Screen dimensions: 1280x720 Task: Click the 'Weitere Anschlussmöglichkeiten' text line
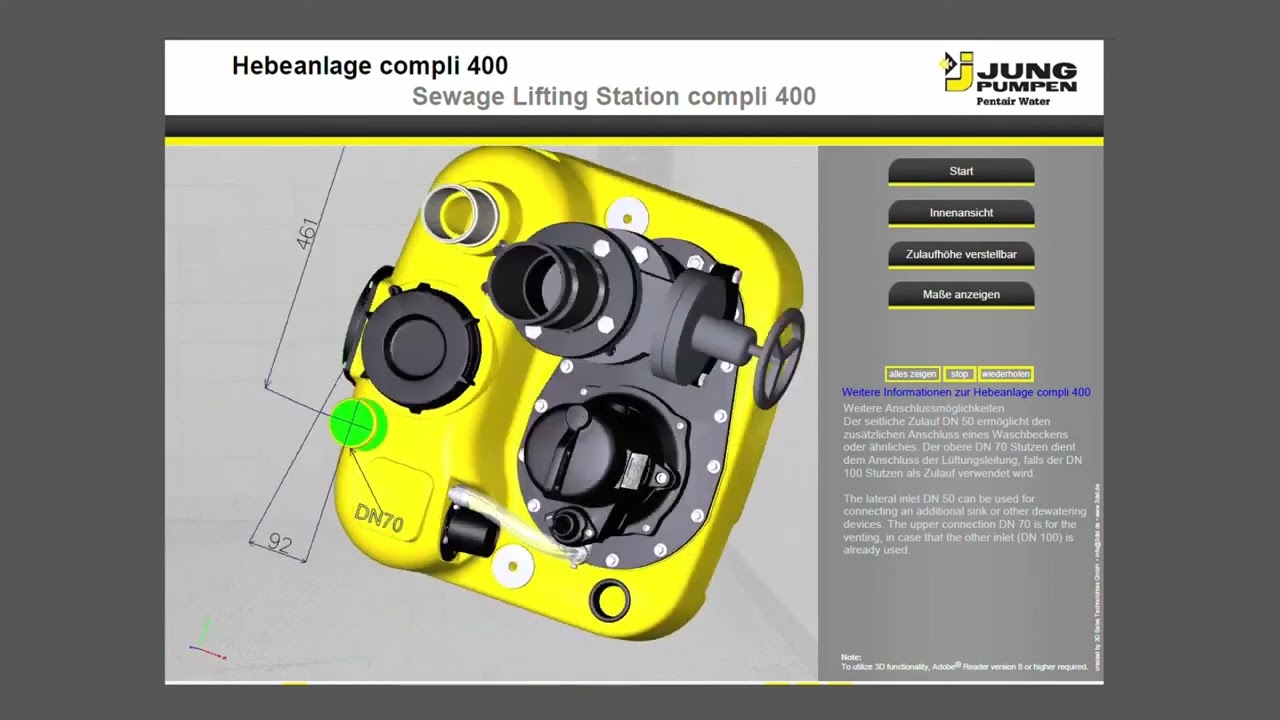(923, 408)
